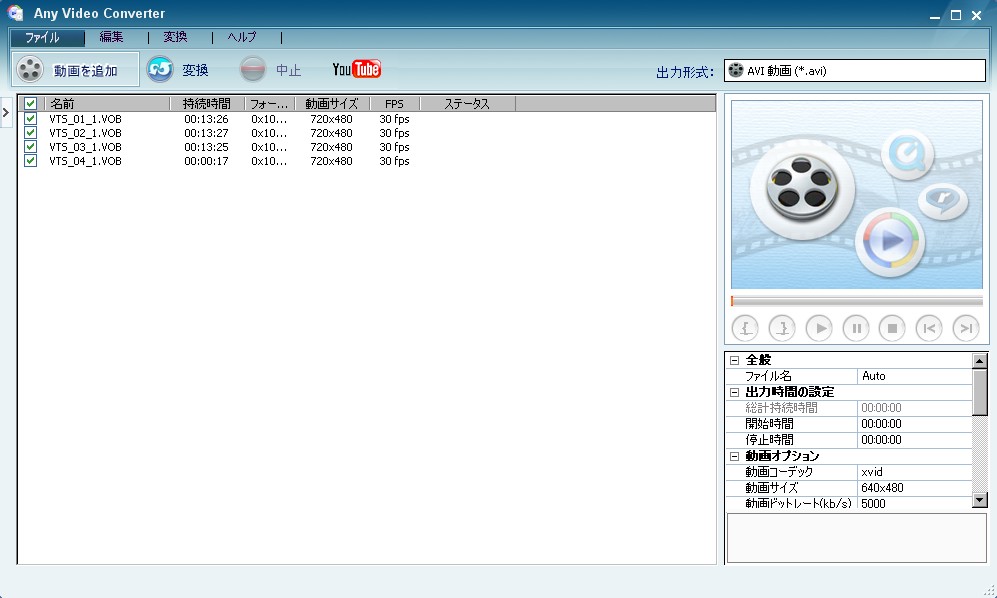Image resolution: width=997 pixels, height=598 pixels.
Task: Click the preview thumbnail image
Action: [x=856, y=194]
